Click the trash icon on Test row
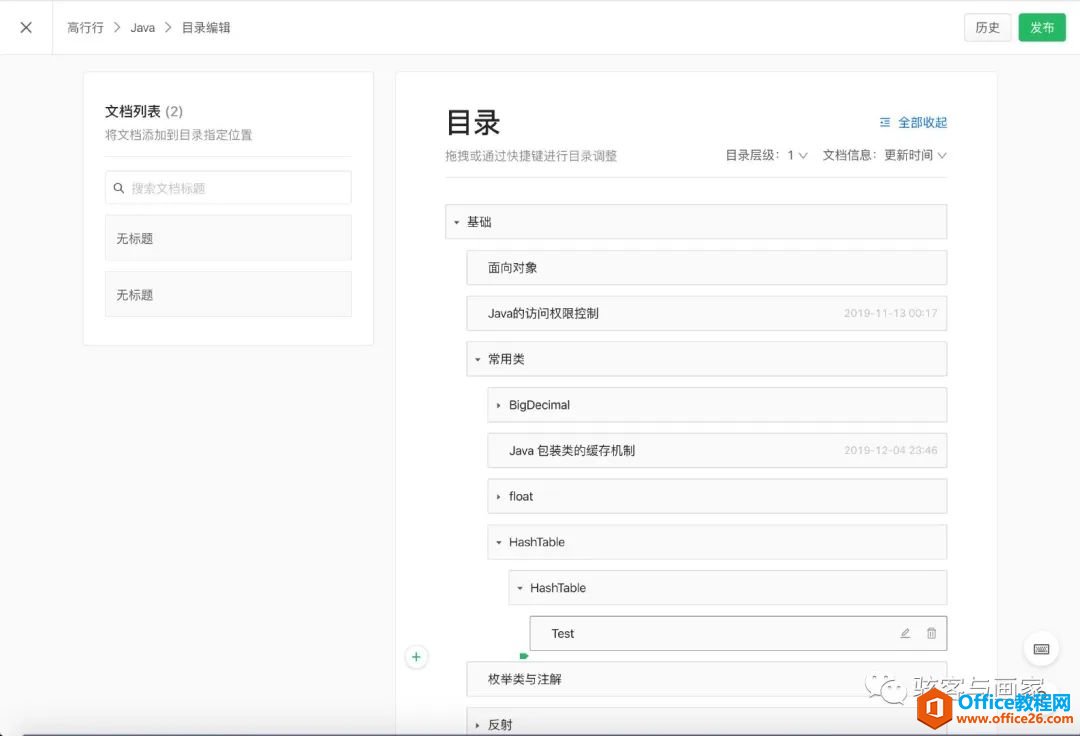1080x736 pixels. pos(931,633)
